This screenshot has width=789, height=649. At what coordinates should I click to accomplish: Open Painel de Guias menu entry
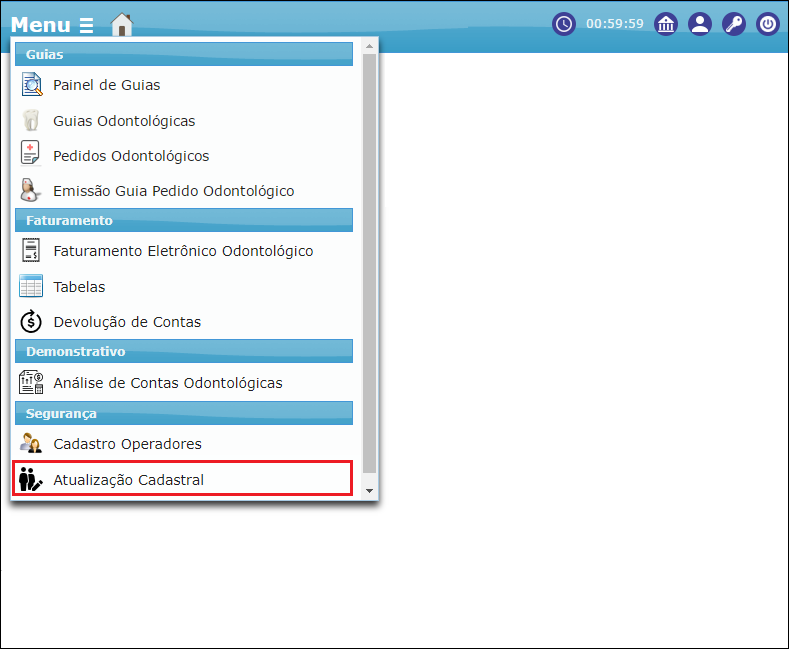pyautogui.click(x=107, y=85)
